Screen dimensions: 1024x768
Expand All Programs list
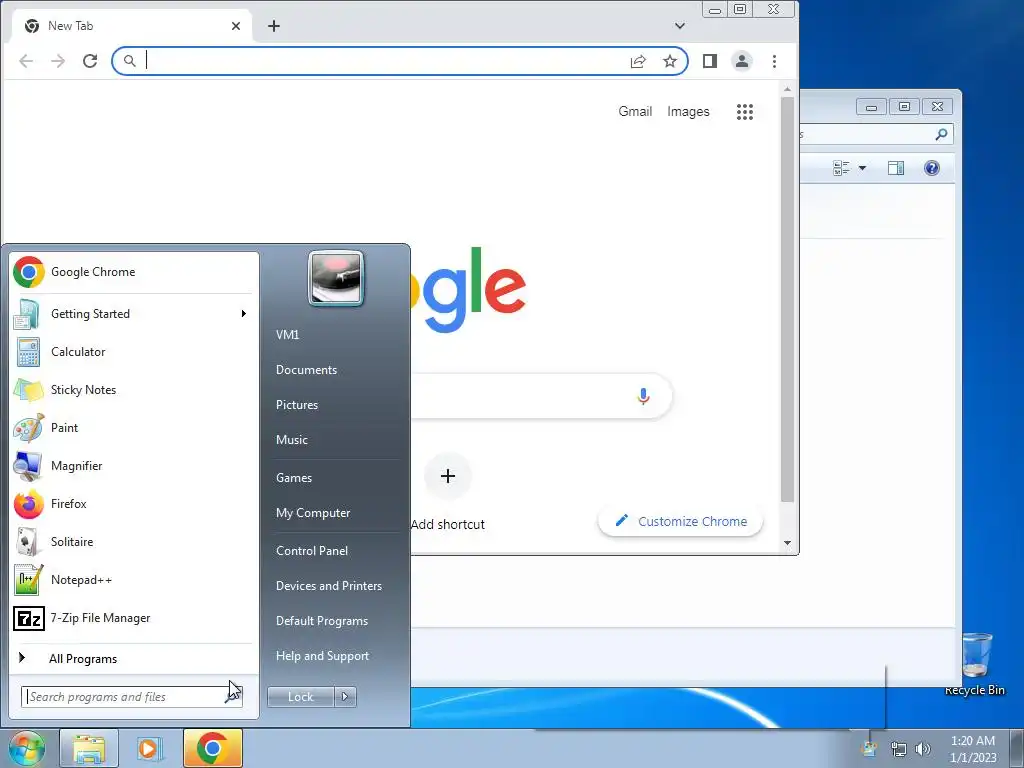point(134,658)
